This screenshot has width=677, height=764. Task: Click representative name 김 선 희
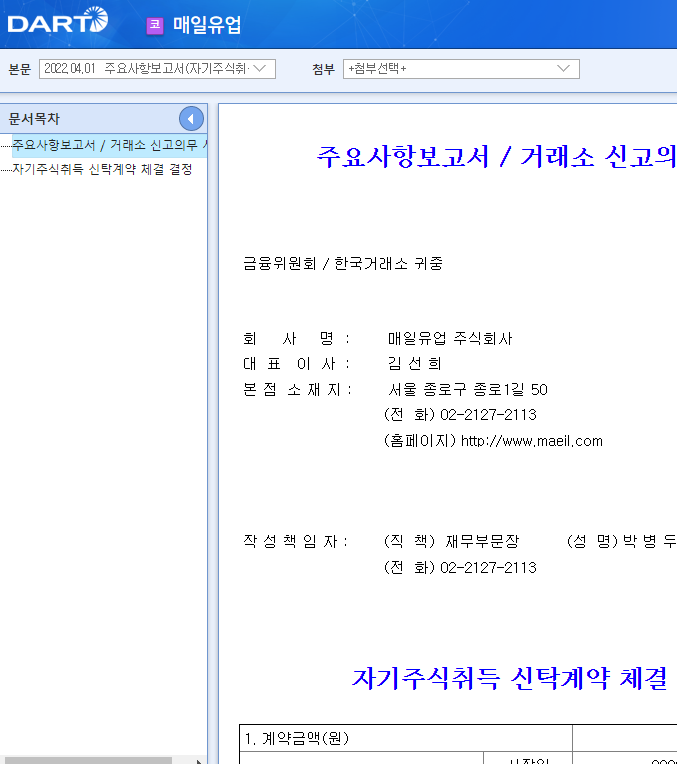[x=414, y=363]
